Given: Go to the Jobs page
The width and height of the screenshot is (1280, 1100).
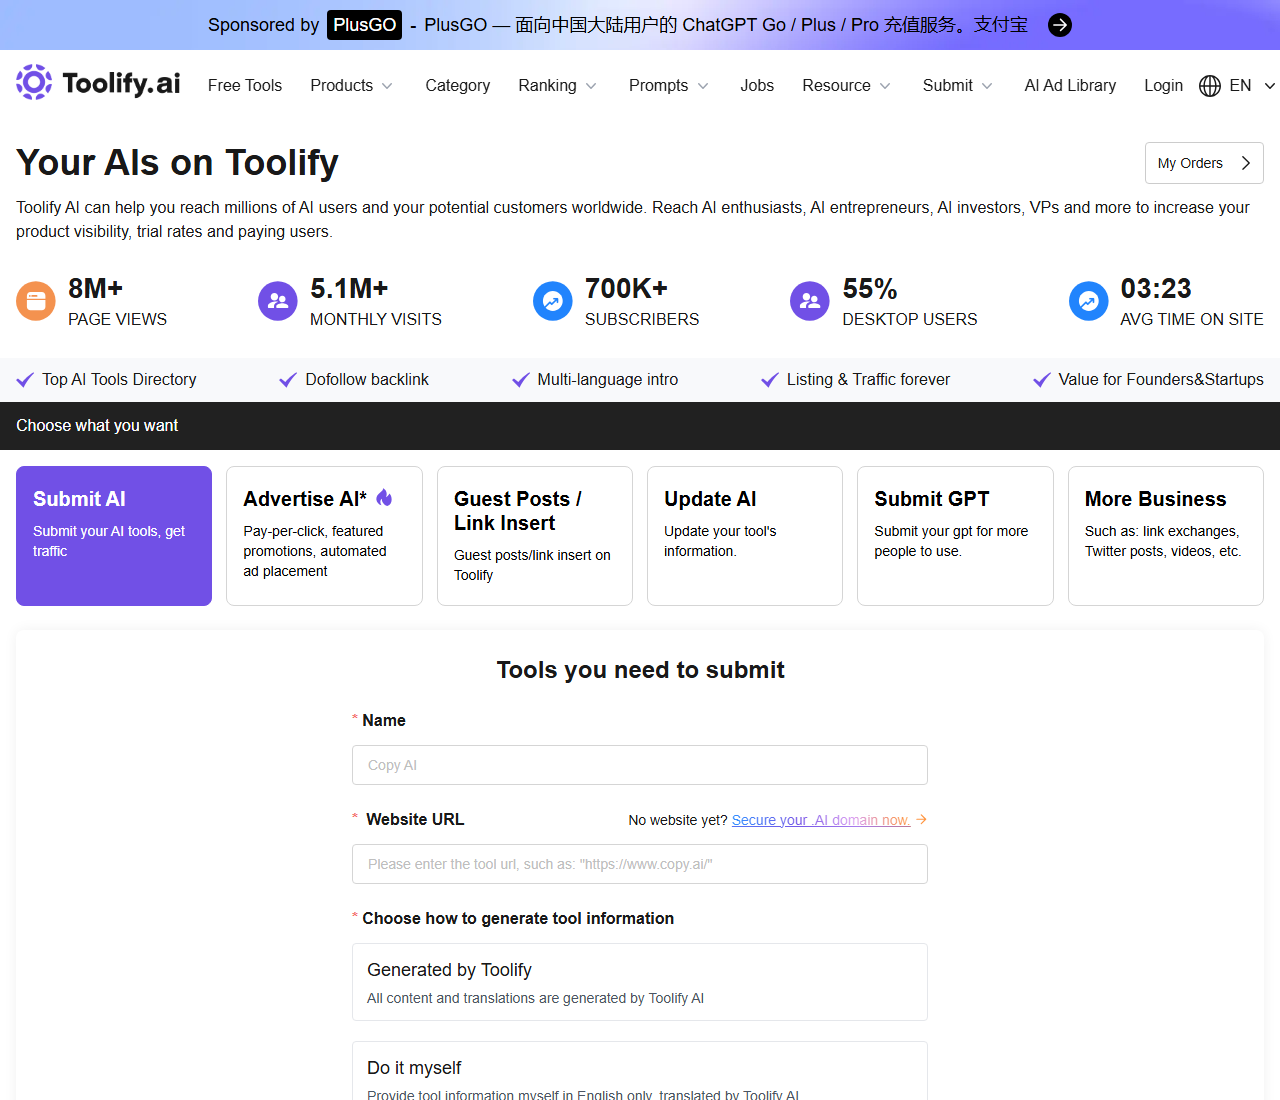Looking at the screenshot, I should click(x=757, y=86).
